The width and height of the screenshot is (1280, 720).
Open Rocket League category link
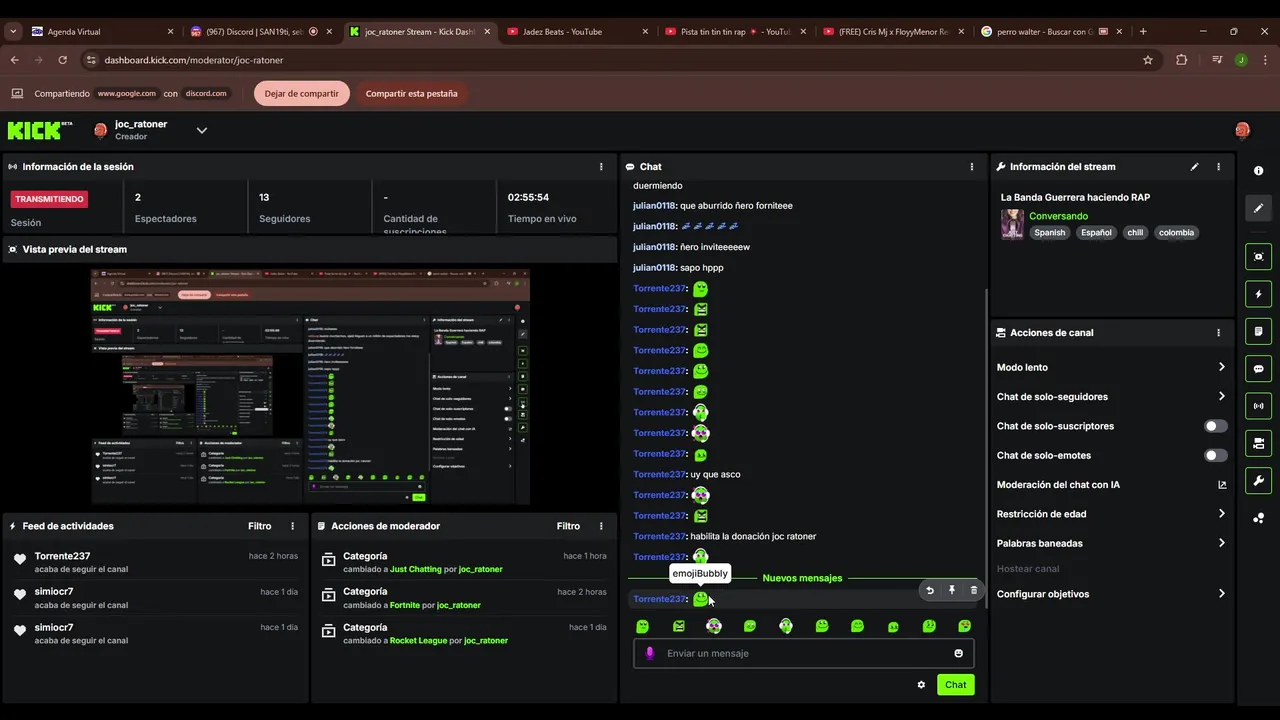coord(419,640)
